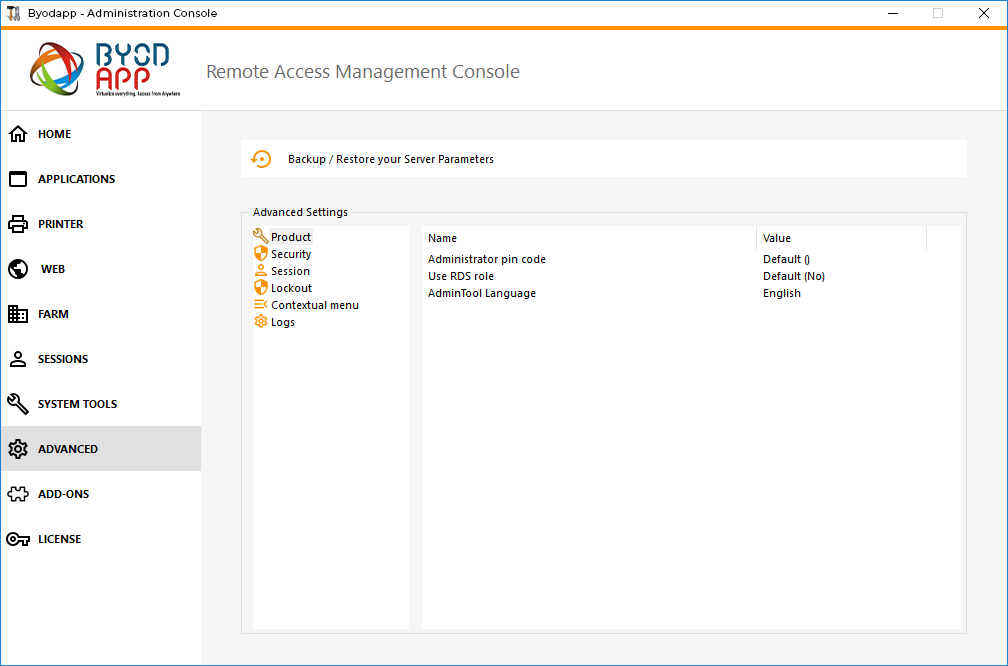Screen dimensions: 1008x666
Task: Click the Logs gear icon
Action: tap(260, 321)
